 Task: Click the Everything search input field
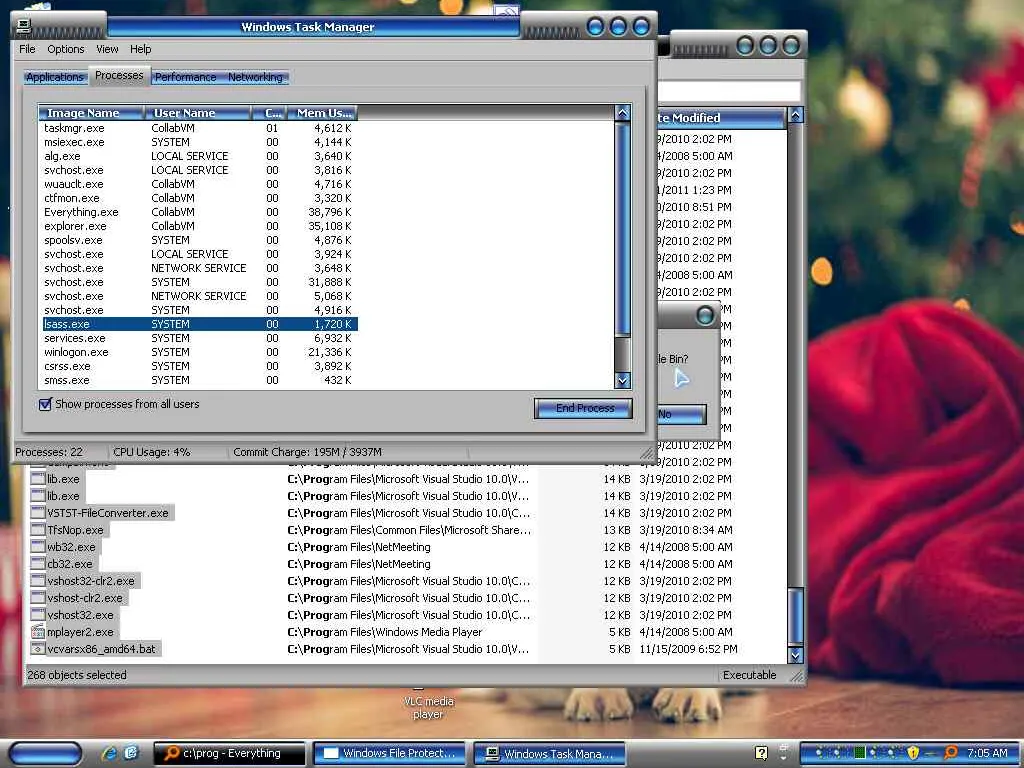click(729, 91)
